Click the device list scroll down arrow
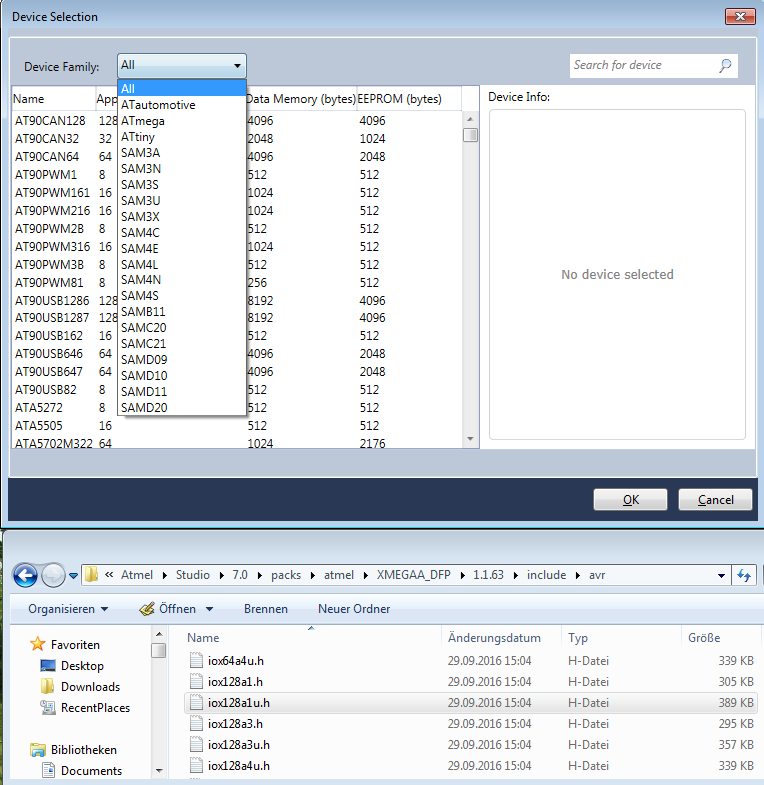 coord(470,439)
